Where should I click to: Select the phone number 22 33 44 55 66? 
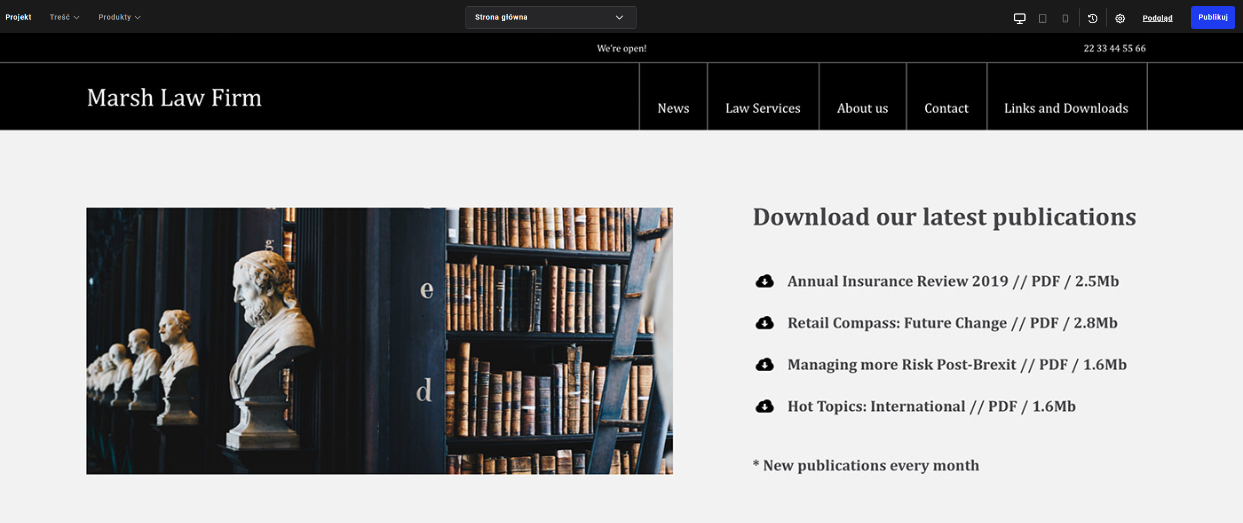click(1114, 48)
